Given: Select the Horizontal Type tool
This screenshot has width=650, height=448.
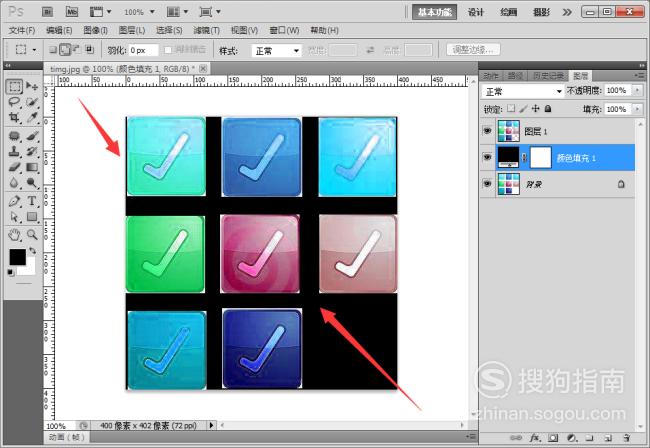Looking at the screenshot, I should click(32, 201).
